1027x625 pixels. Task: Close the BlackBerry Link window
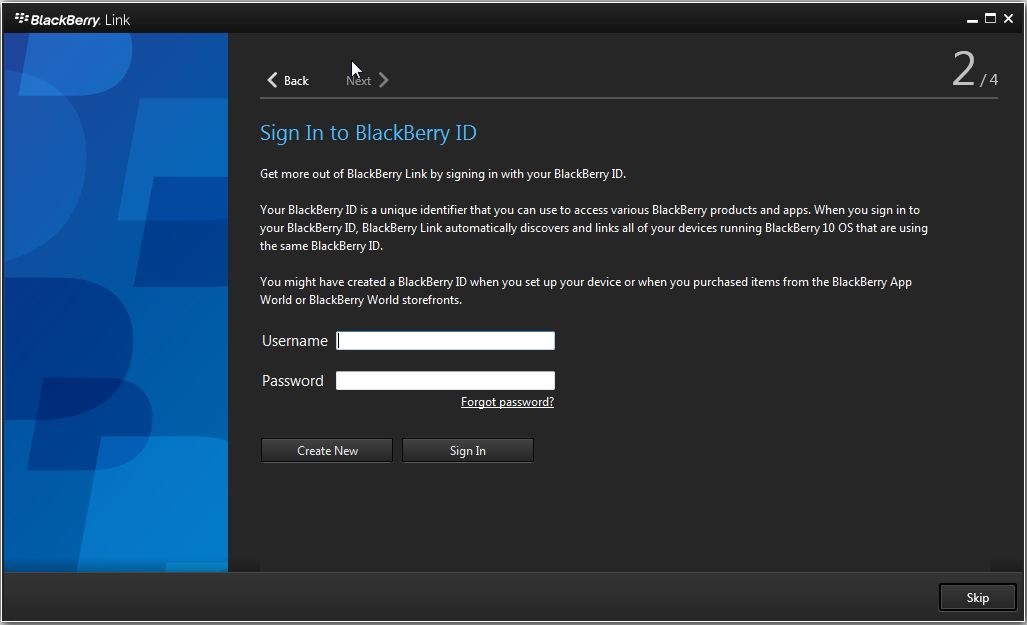1008,18
